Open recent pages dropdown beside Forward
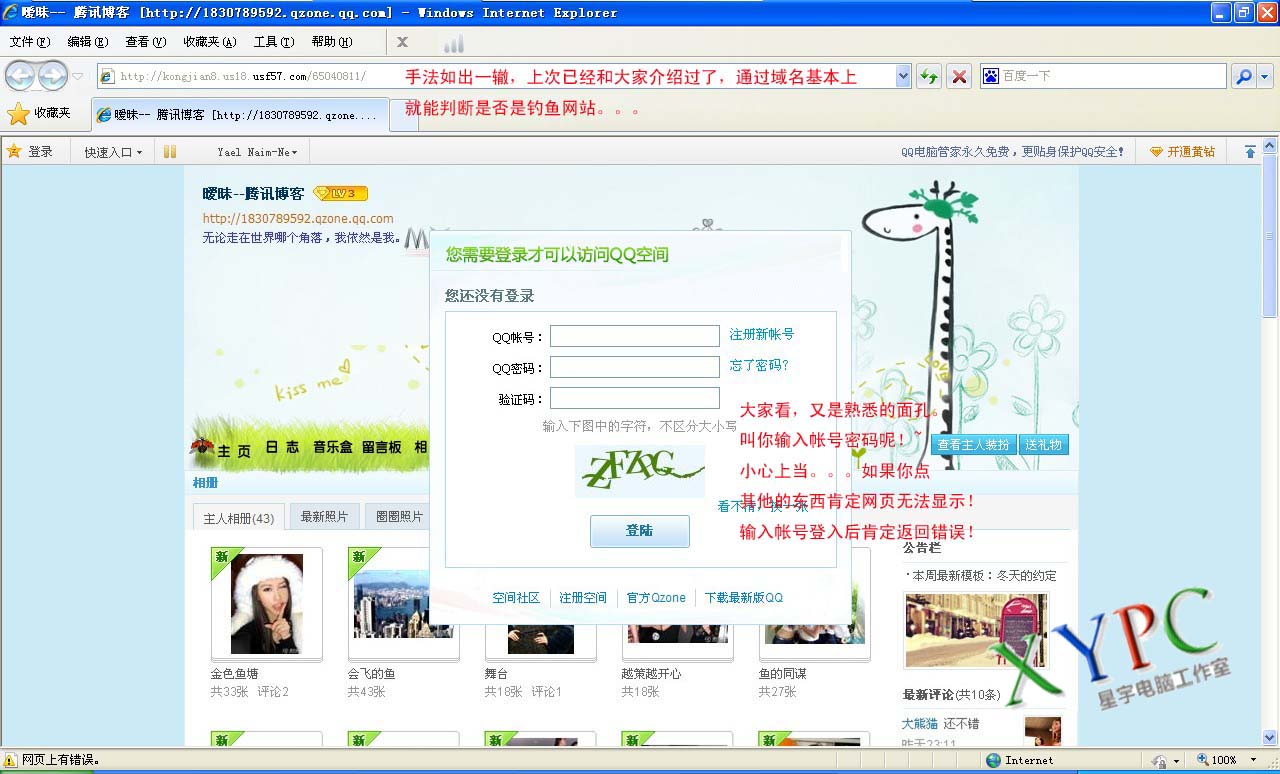 (78, 77)
